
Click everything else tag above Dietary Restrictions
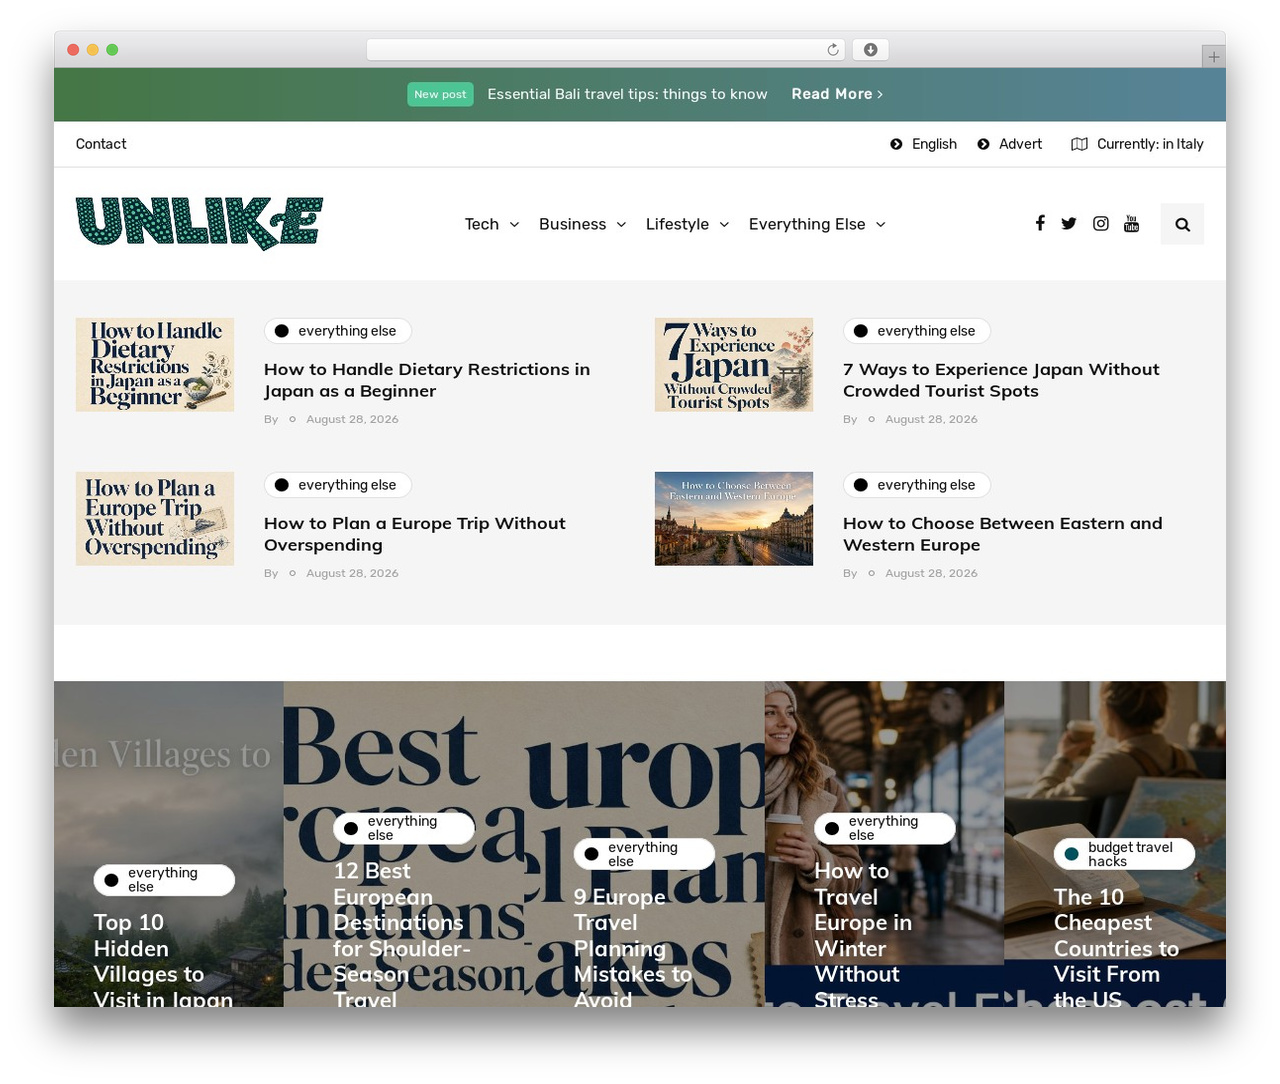[338, 331]
